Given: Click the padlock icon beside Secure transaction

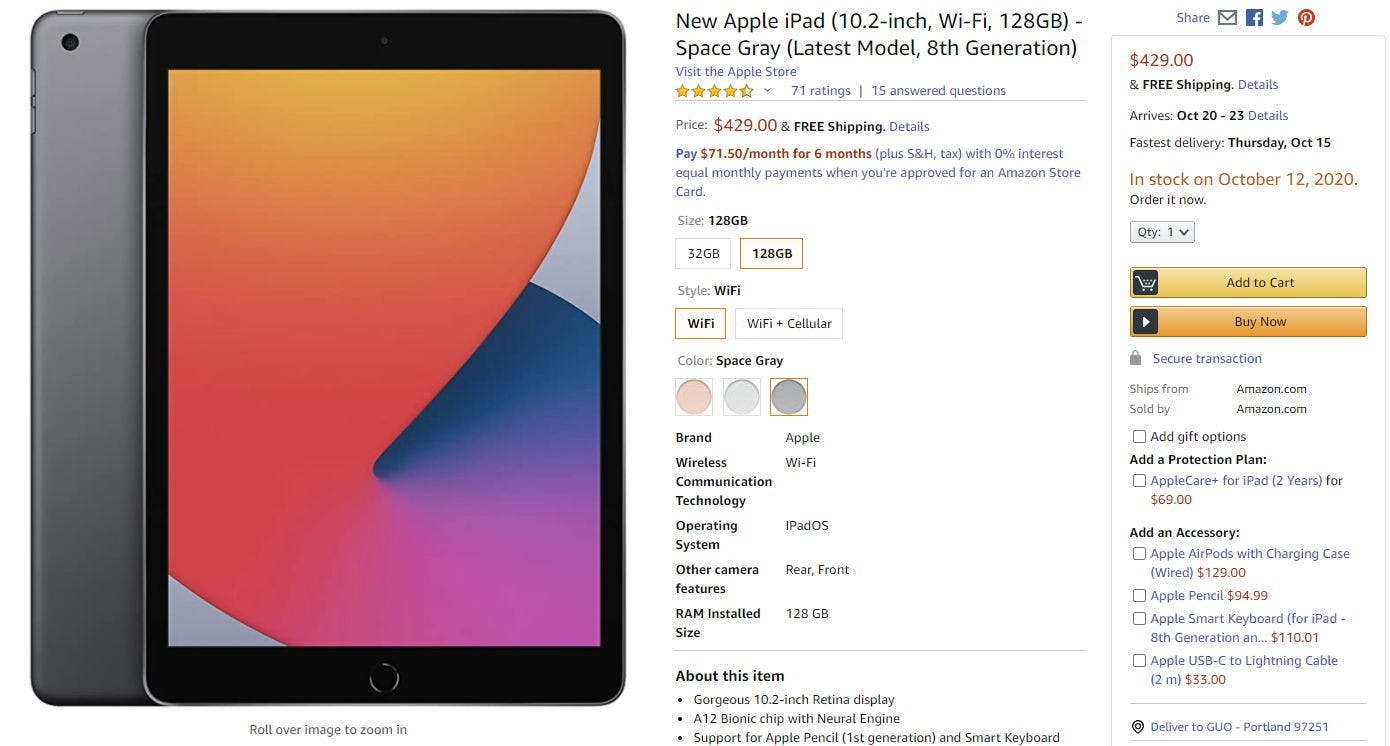Looking at the screenshot, I should 1135,358.
